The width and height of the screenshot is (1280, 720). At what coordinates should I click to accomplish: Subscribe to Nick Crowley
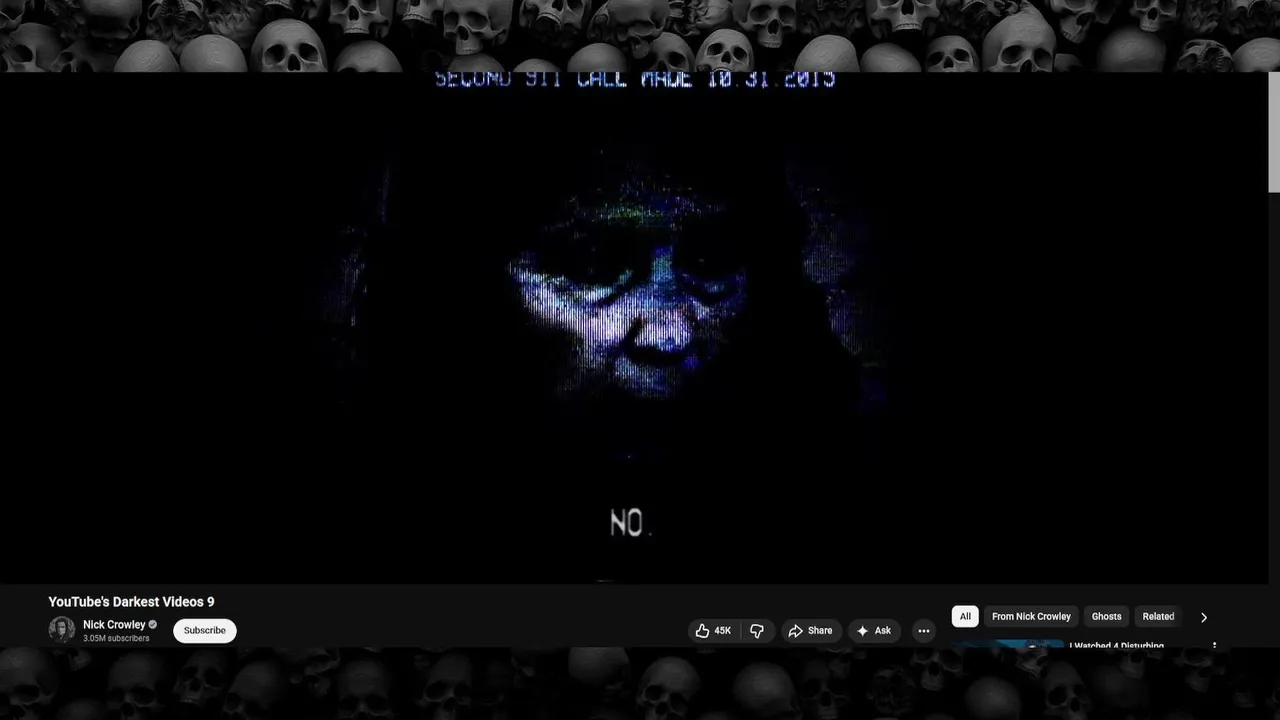[205, 630]
